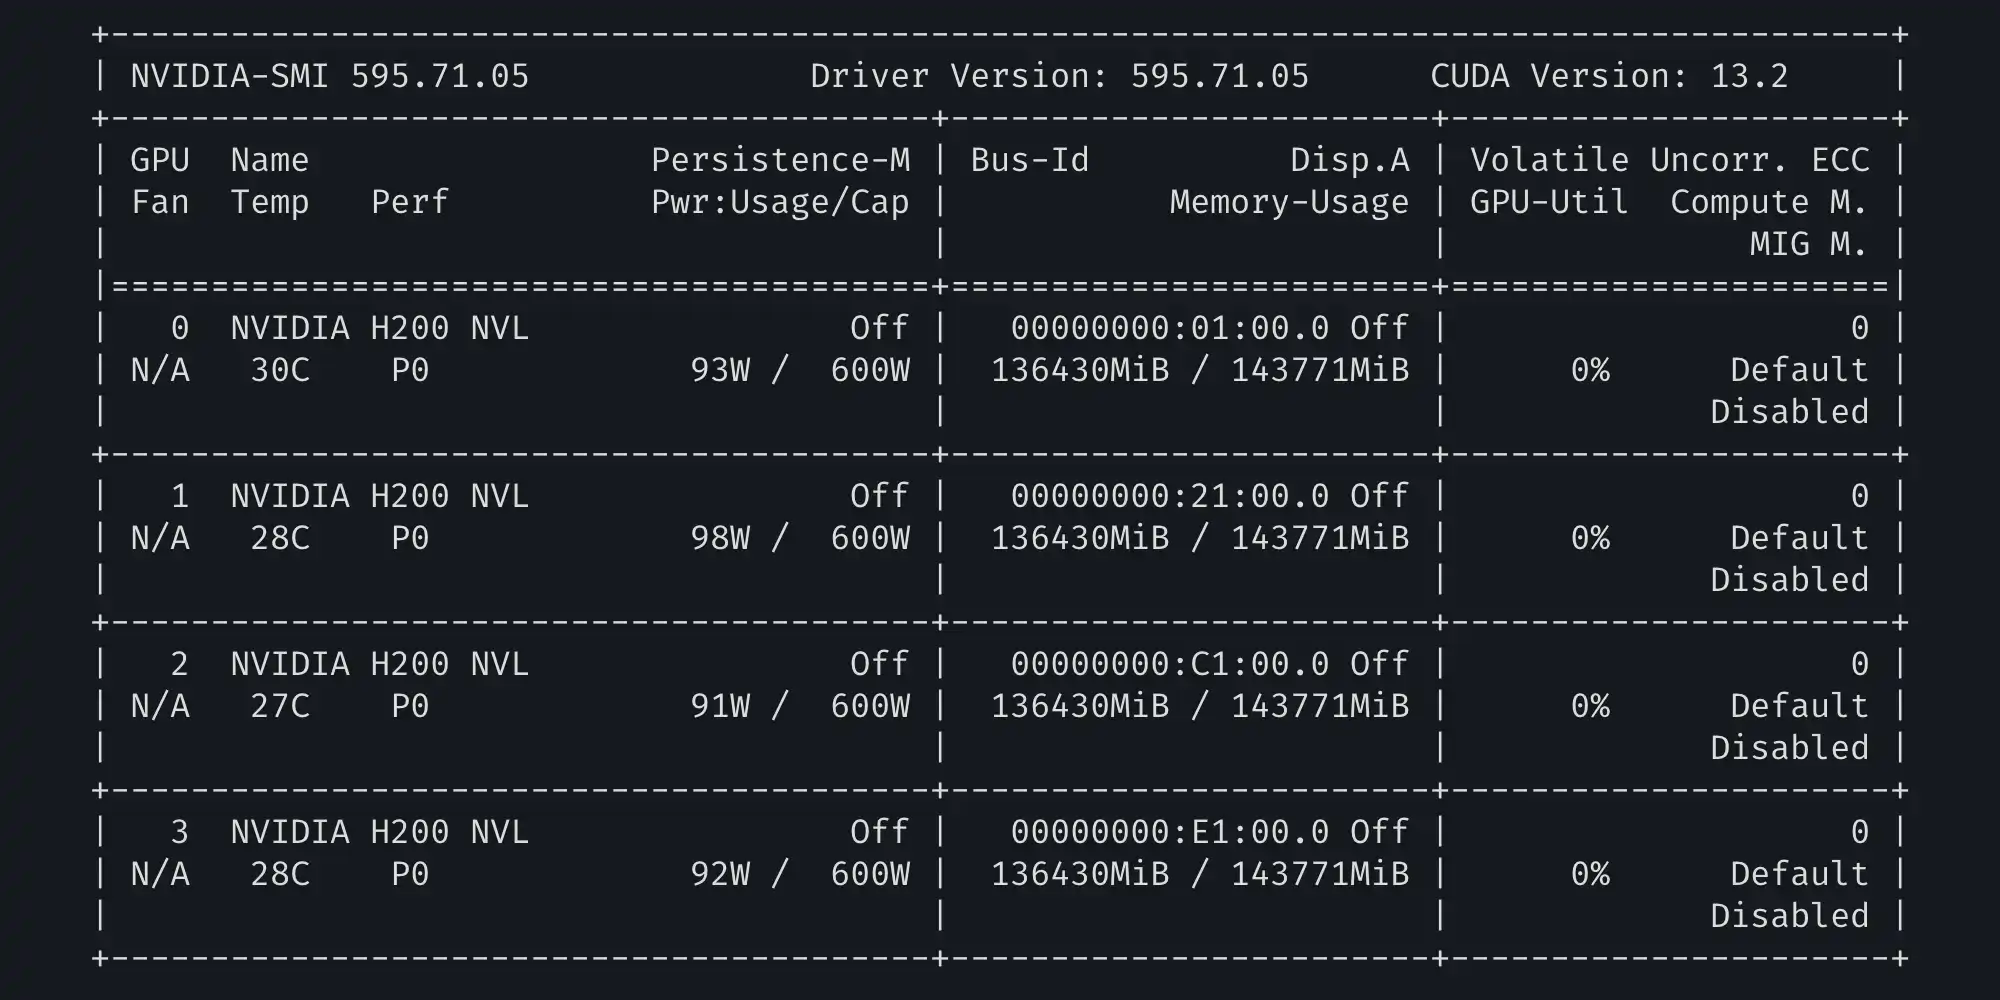The width and height of the screenshot is (2000, 1000).
Task: Click the Fan column header
Action: point(160,202)
